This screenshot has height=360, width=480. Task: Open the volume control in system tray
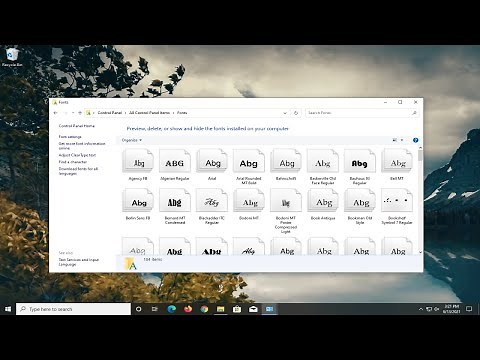(437, 309)
